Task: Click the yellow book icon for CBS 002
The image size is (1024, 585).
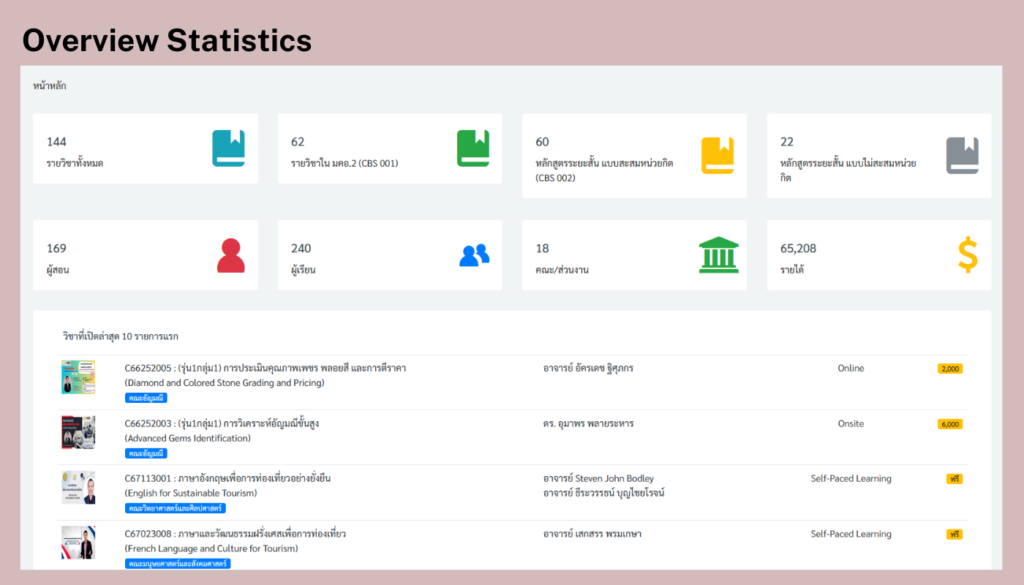Action: [717, 155]
